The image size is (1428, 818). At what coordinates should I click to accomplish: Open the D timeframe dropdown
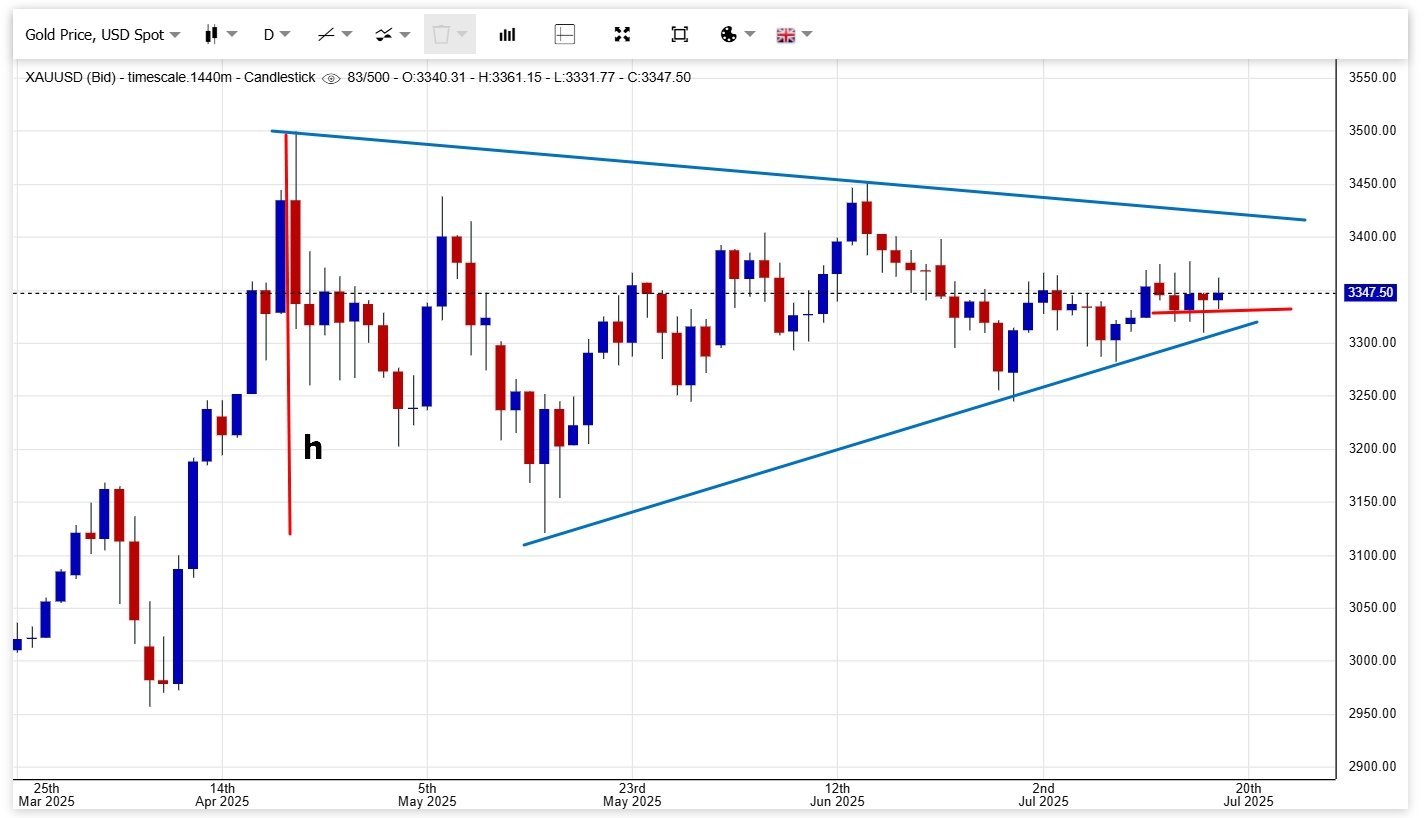pyautogui.click(x=276, y=34)
